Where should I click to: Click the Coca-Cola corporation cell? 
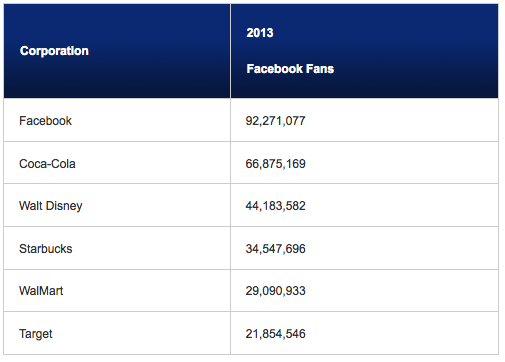coord(117,163)
